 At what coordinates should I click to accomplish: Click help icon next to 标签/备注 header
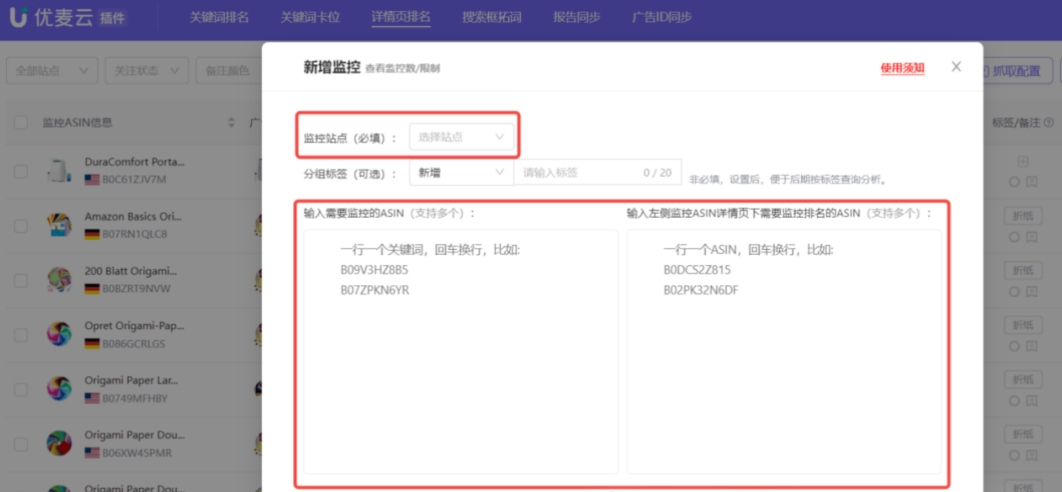click(1049, 123)
